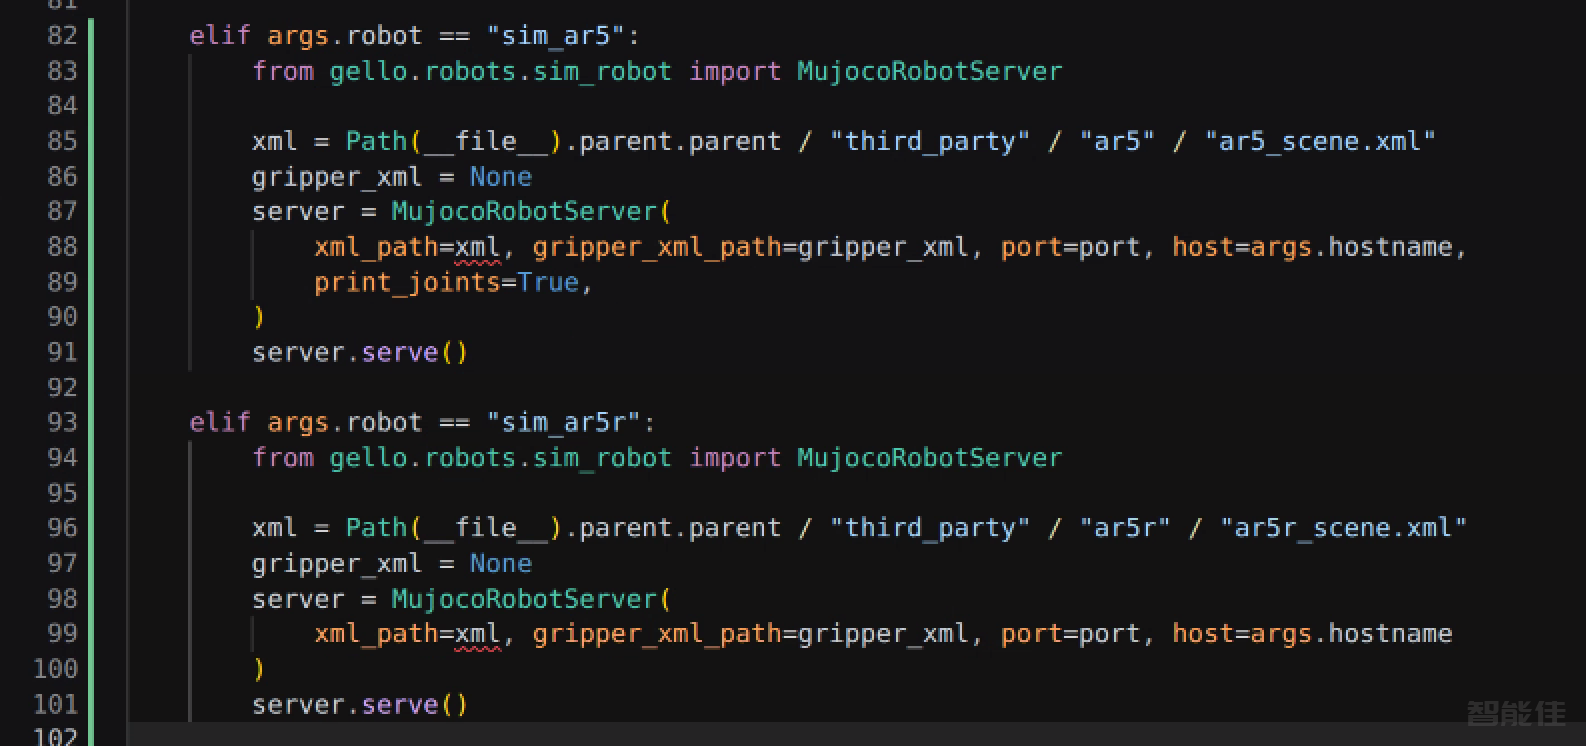The height and width of the screenshot is (746, 1586).
Task: Click print_joints parameter on line 89
Action: 407,283
